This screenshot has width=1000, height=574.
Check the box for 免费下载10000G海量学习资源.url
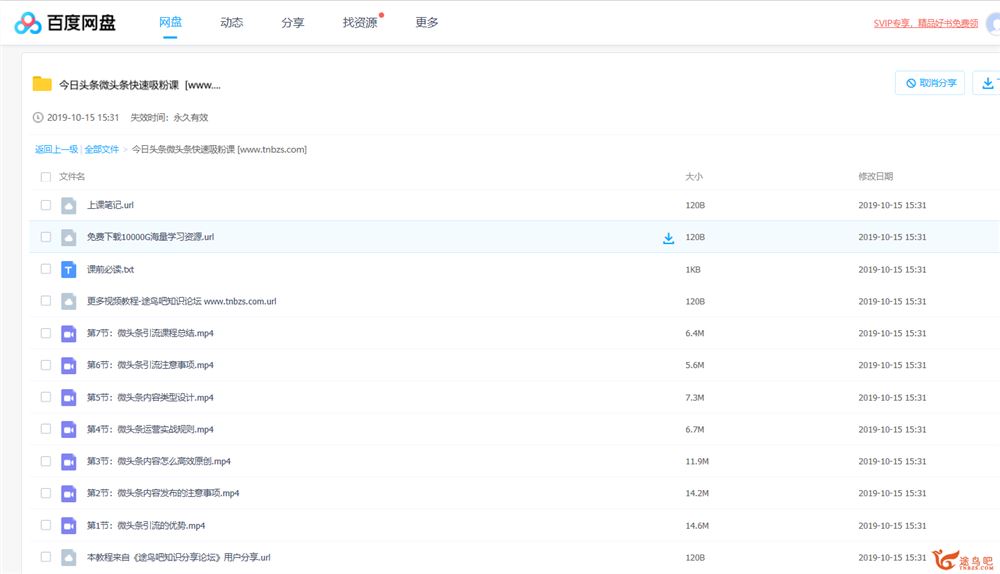pos(45,237)
